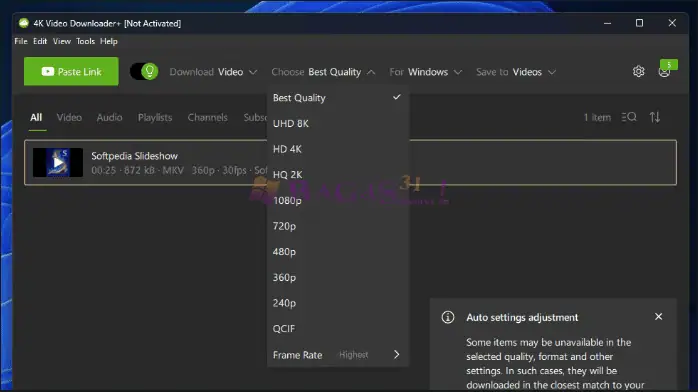Image resolution: width=698 pixels, height=392 pixels.
Task: Click the 4K Video Downloader app icon
Action: click(24, 23)
